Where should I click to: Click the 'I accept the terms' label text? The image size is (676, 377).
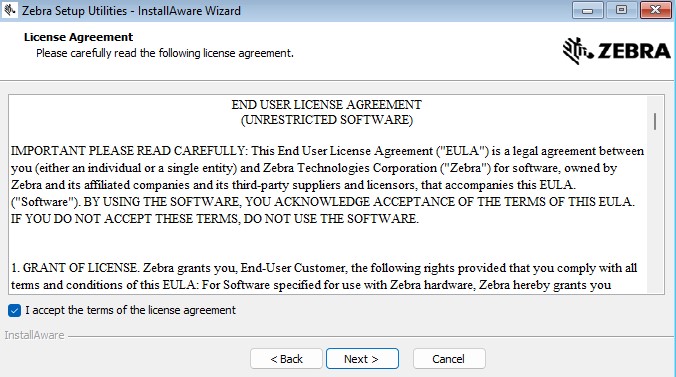click(x=131, y=310)
